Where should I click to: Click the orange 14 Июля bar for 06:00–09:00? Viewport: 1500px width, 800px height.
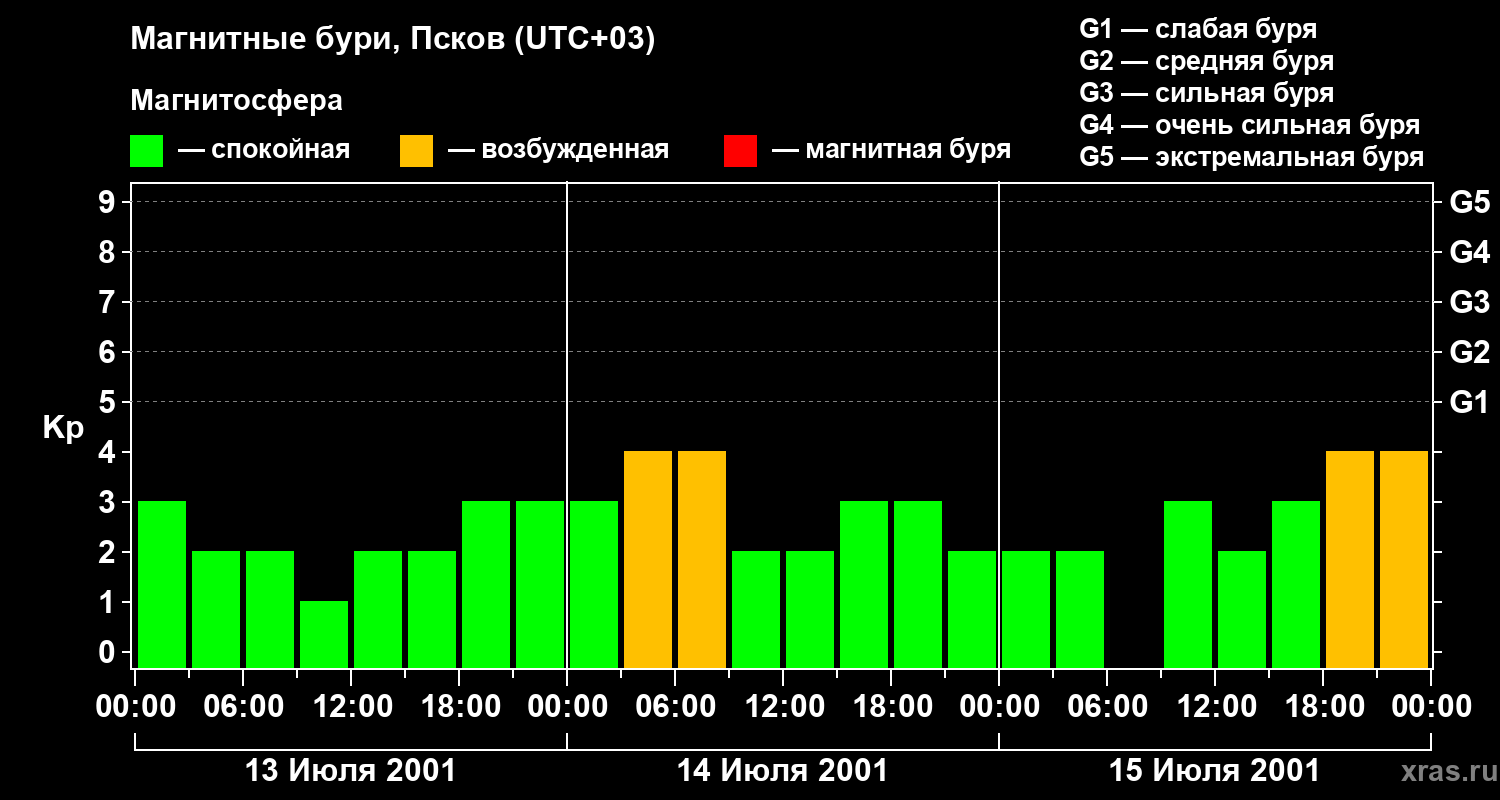click(x=702, y=559)
